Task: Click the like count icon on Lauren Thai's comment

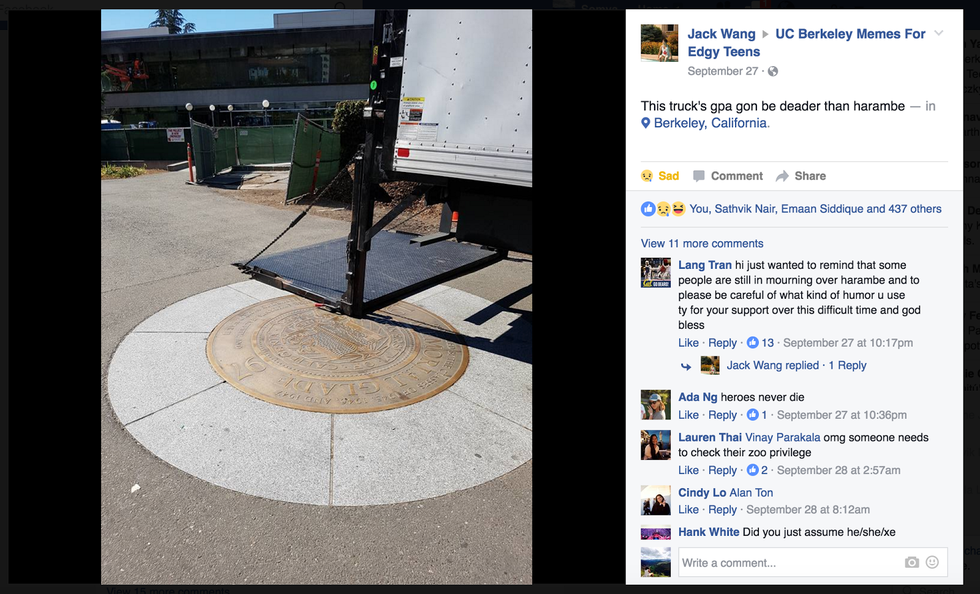Action: tap(752, 470)
